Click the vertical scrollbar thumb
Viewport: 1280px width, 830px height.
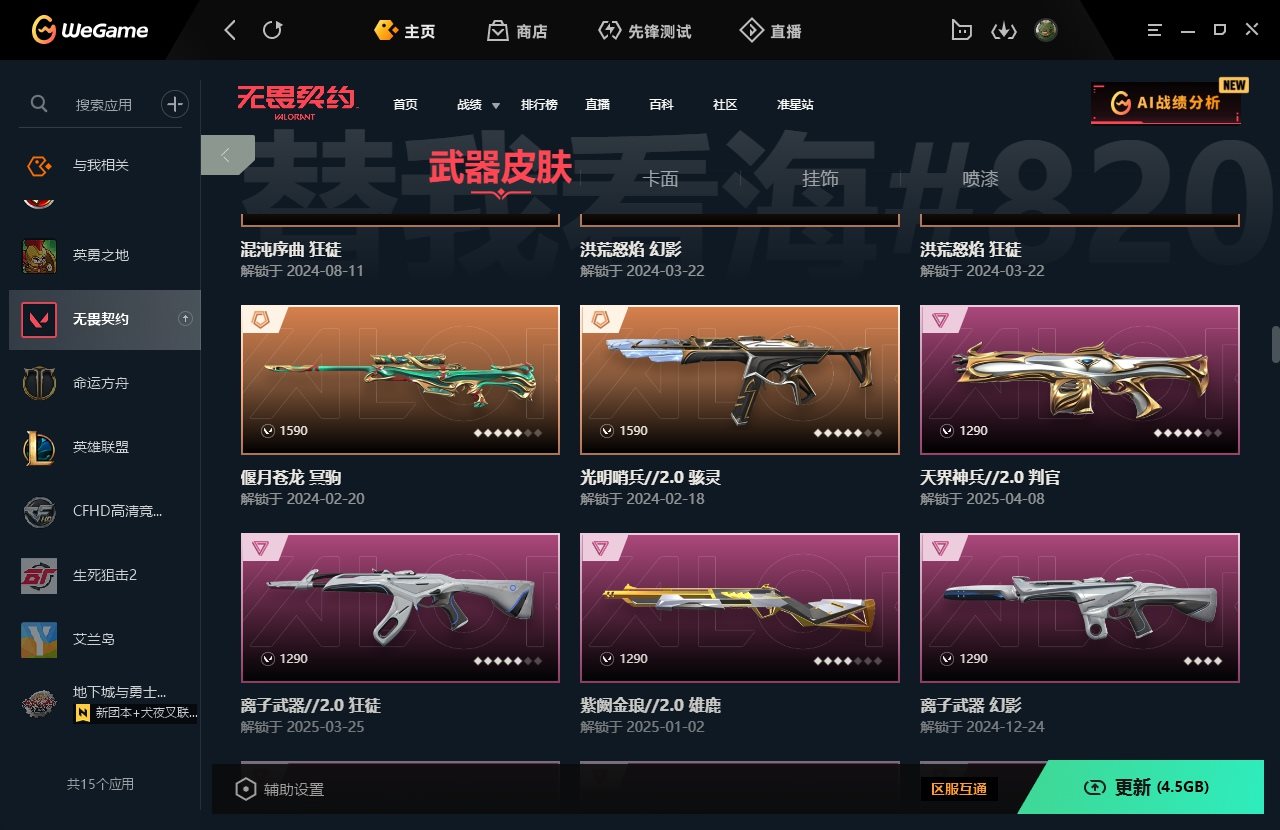click(1275, 343)
